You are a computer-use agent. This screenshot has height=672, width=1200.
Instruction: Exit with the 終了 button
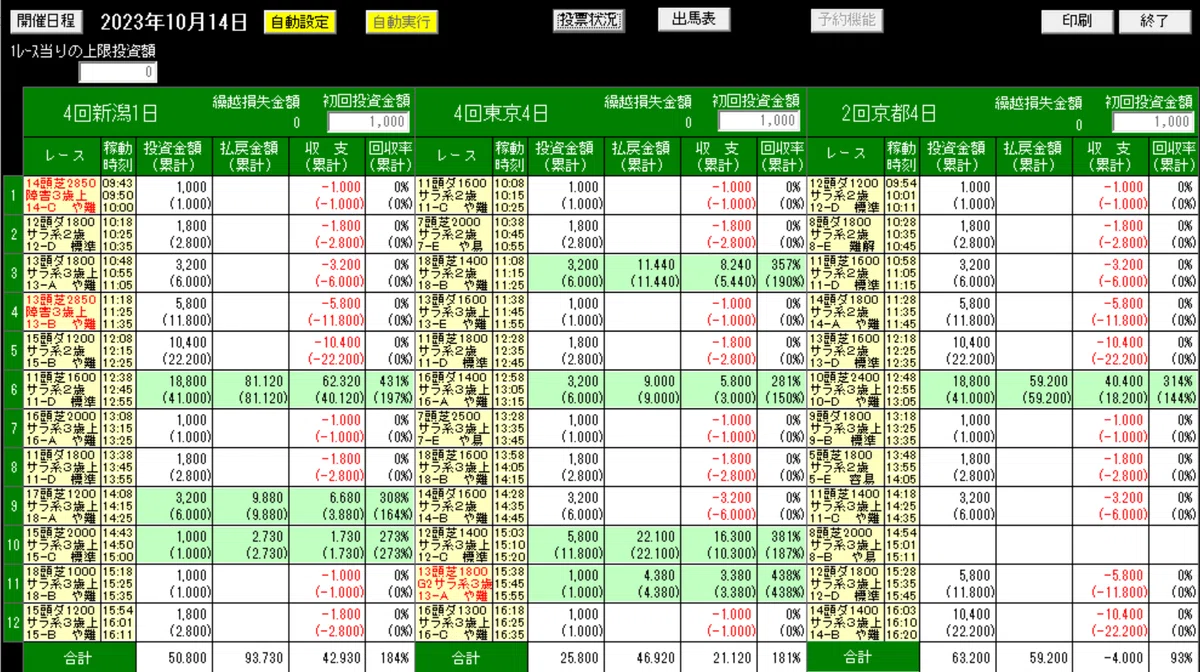pyautogui.click(x=1155, y=21)
